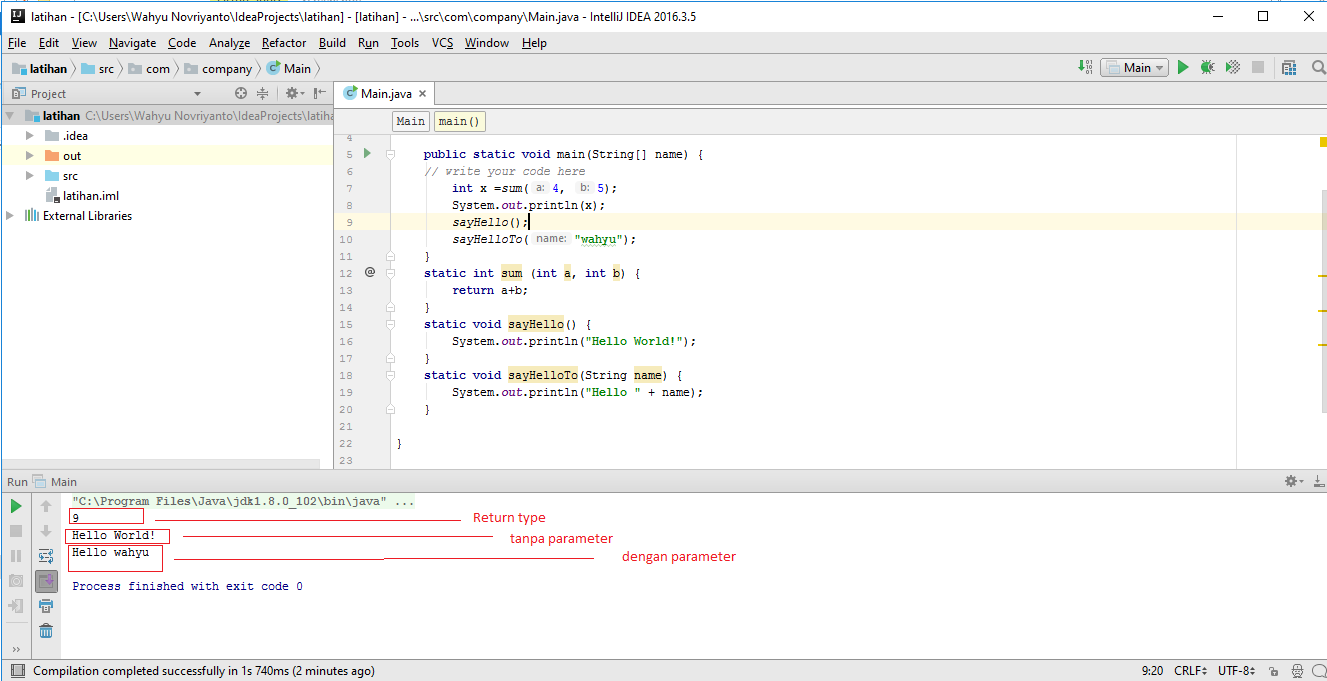Click main() in the breadcrumb navigation bar
This screenshot has width=1327, height=681.
(x=458, y=120)
